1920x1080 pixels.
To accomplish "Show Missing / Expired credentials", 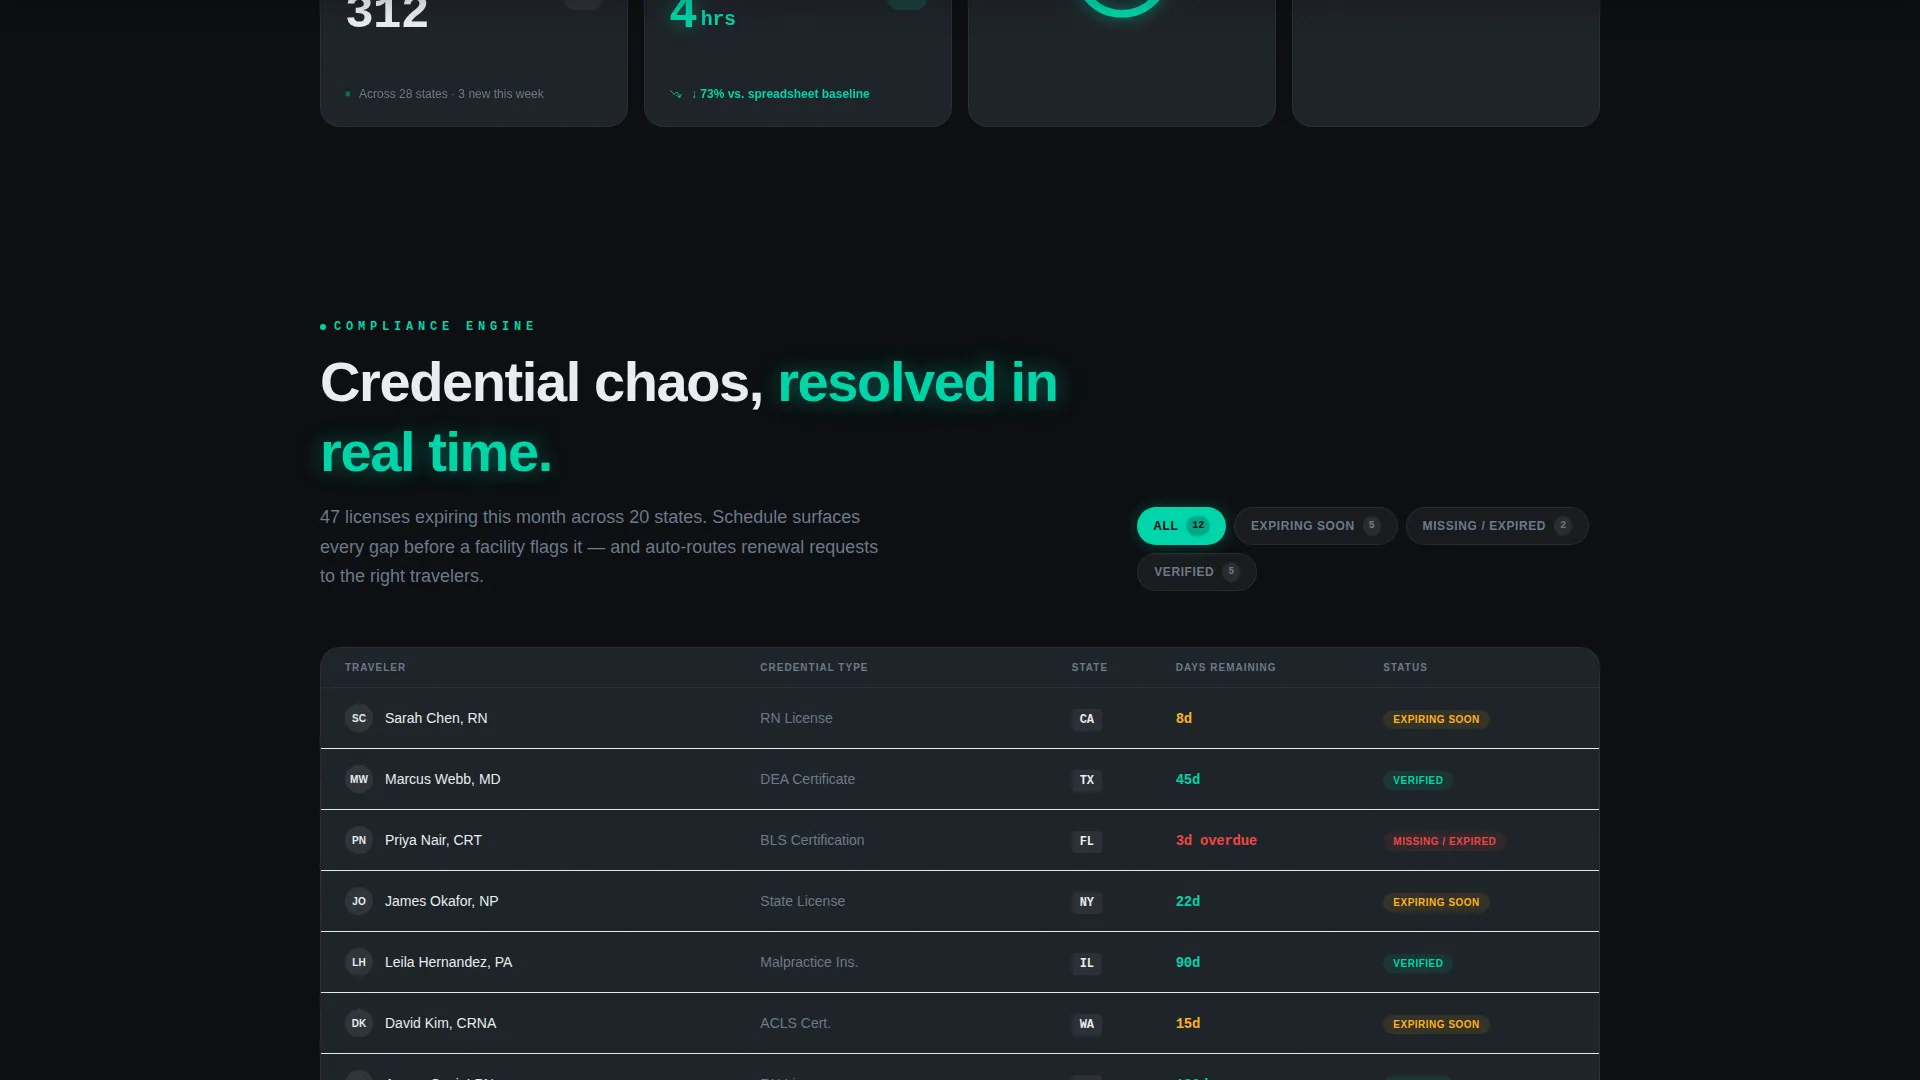I will tap(1497, 526).
